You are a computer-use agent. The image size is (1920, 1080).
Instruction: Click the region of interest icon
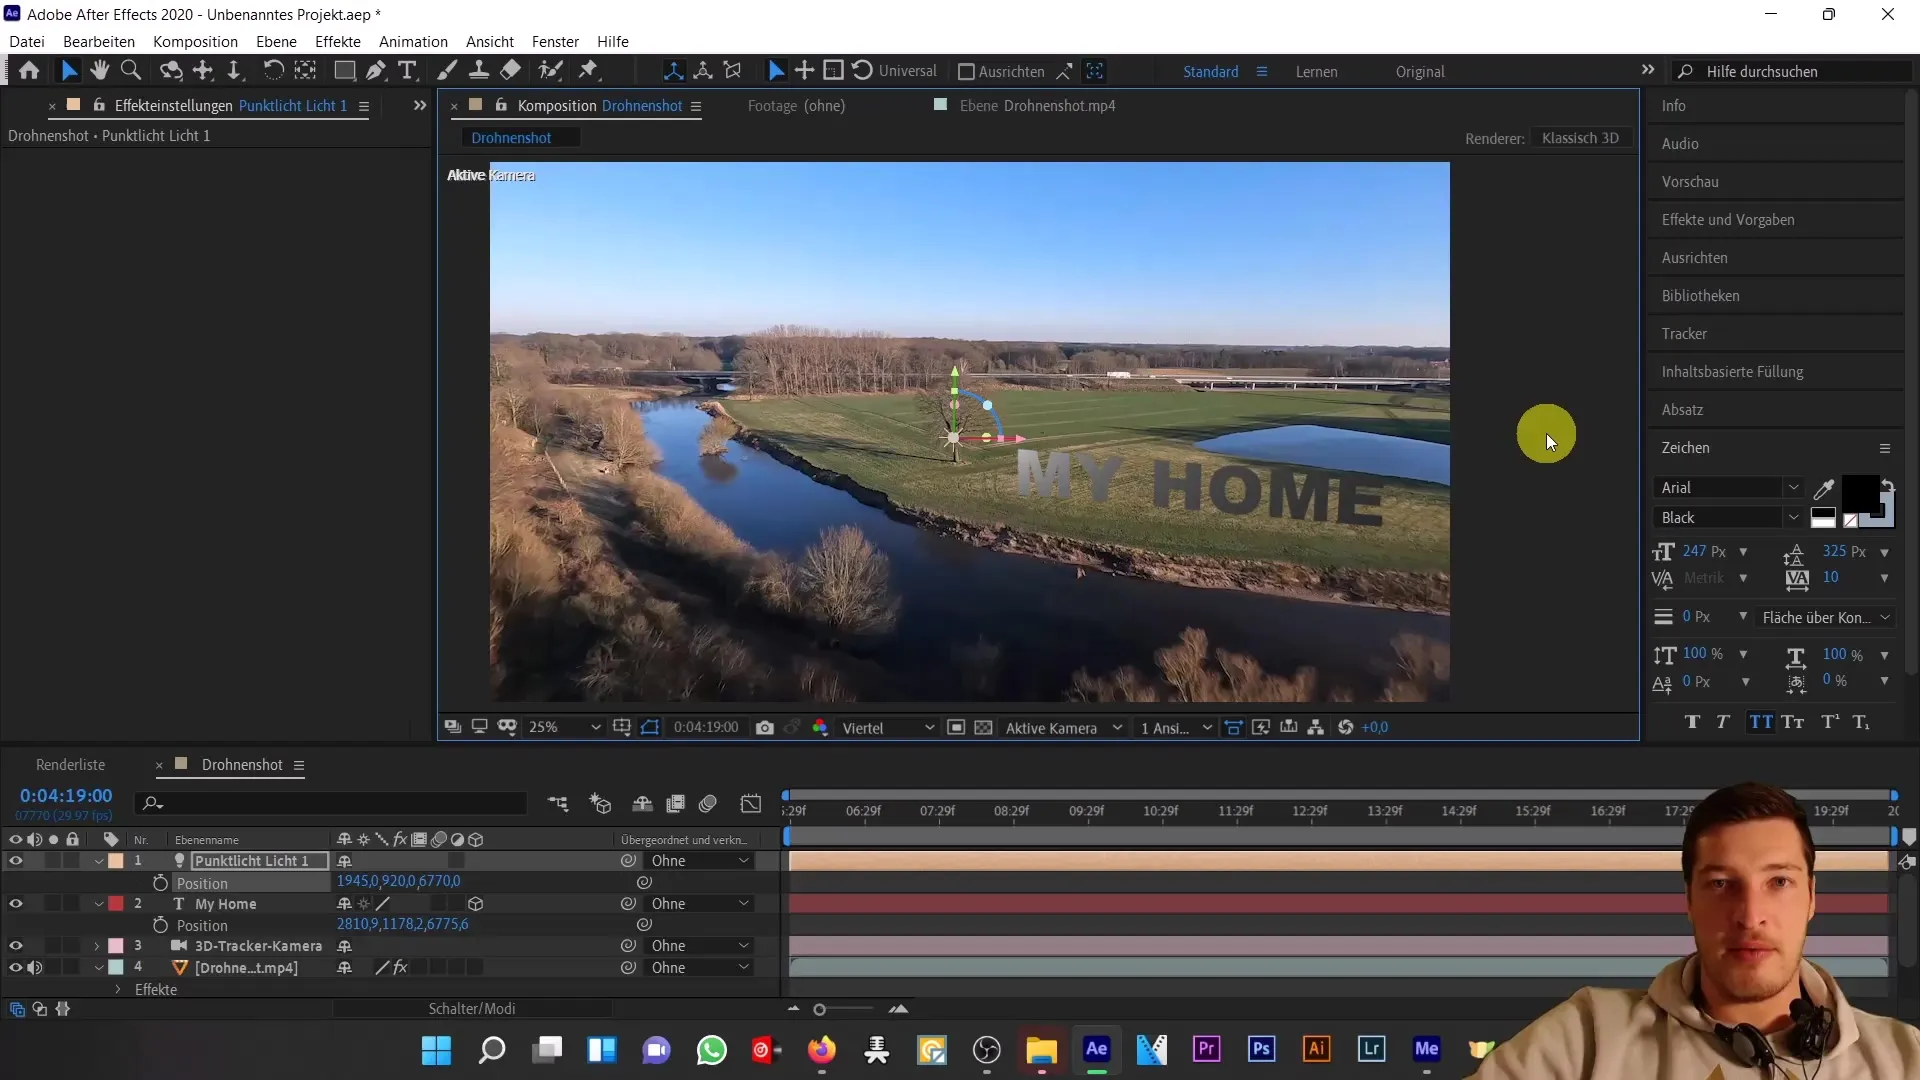click(956, 728)
